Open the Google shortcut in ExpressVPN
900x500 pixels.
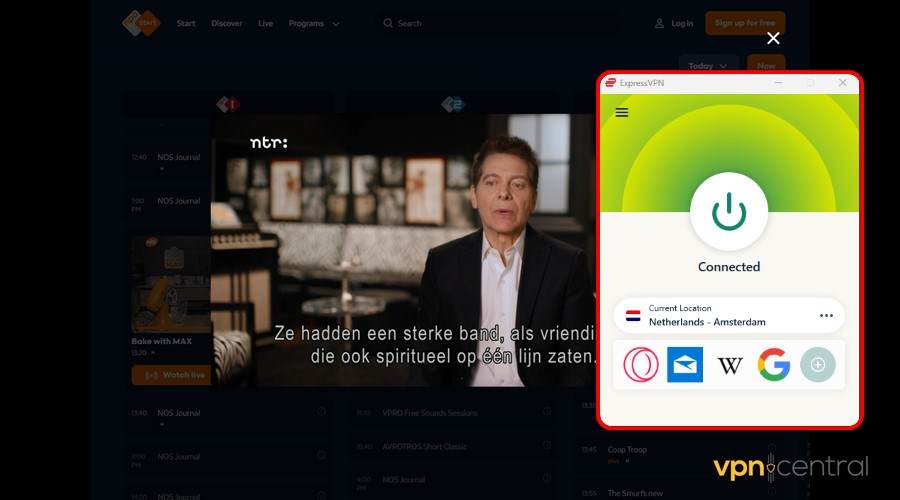[x=774, y=365]
